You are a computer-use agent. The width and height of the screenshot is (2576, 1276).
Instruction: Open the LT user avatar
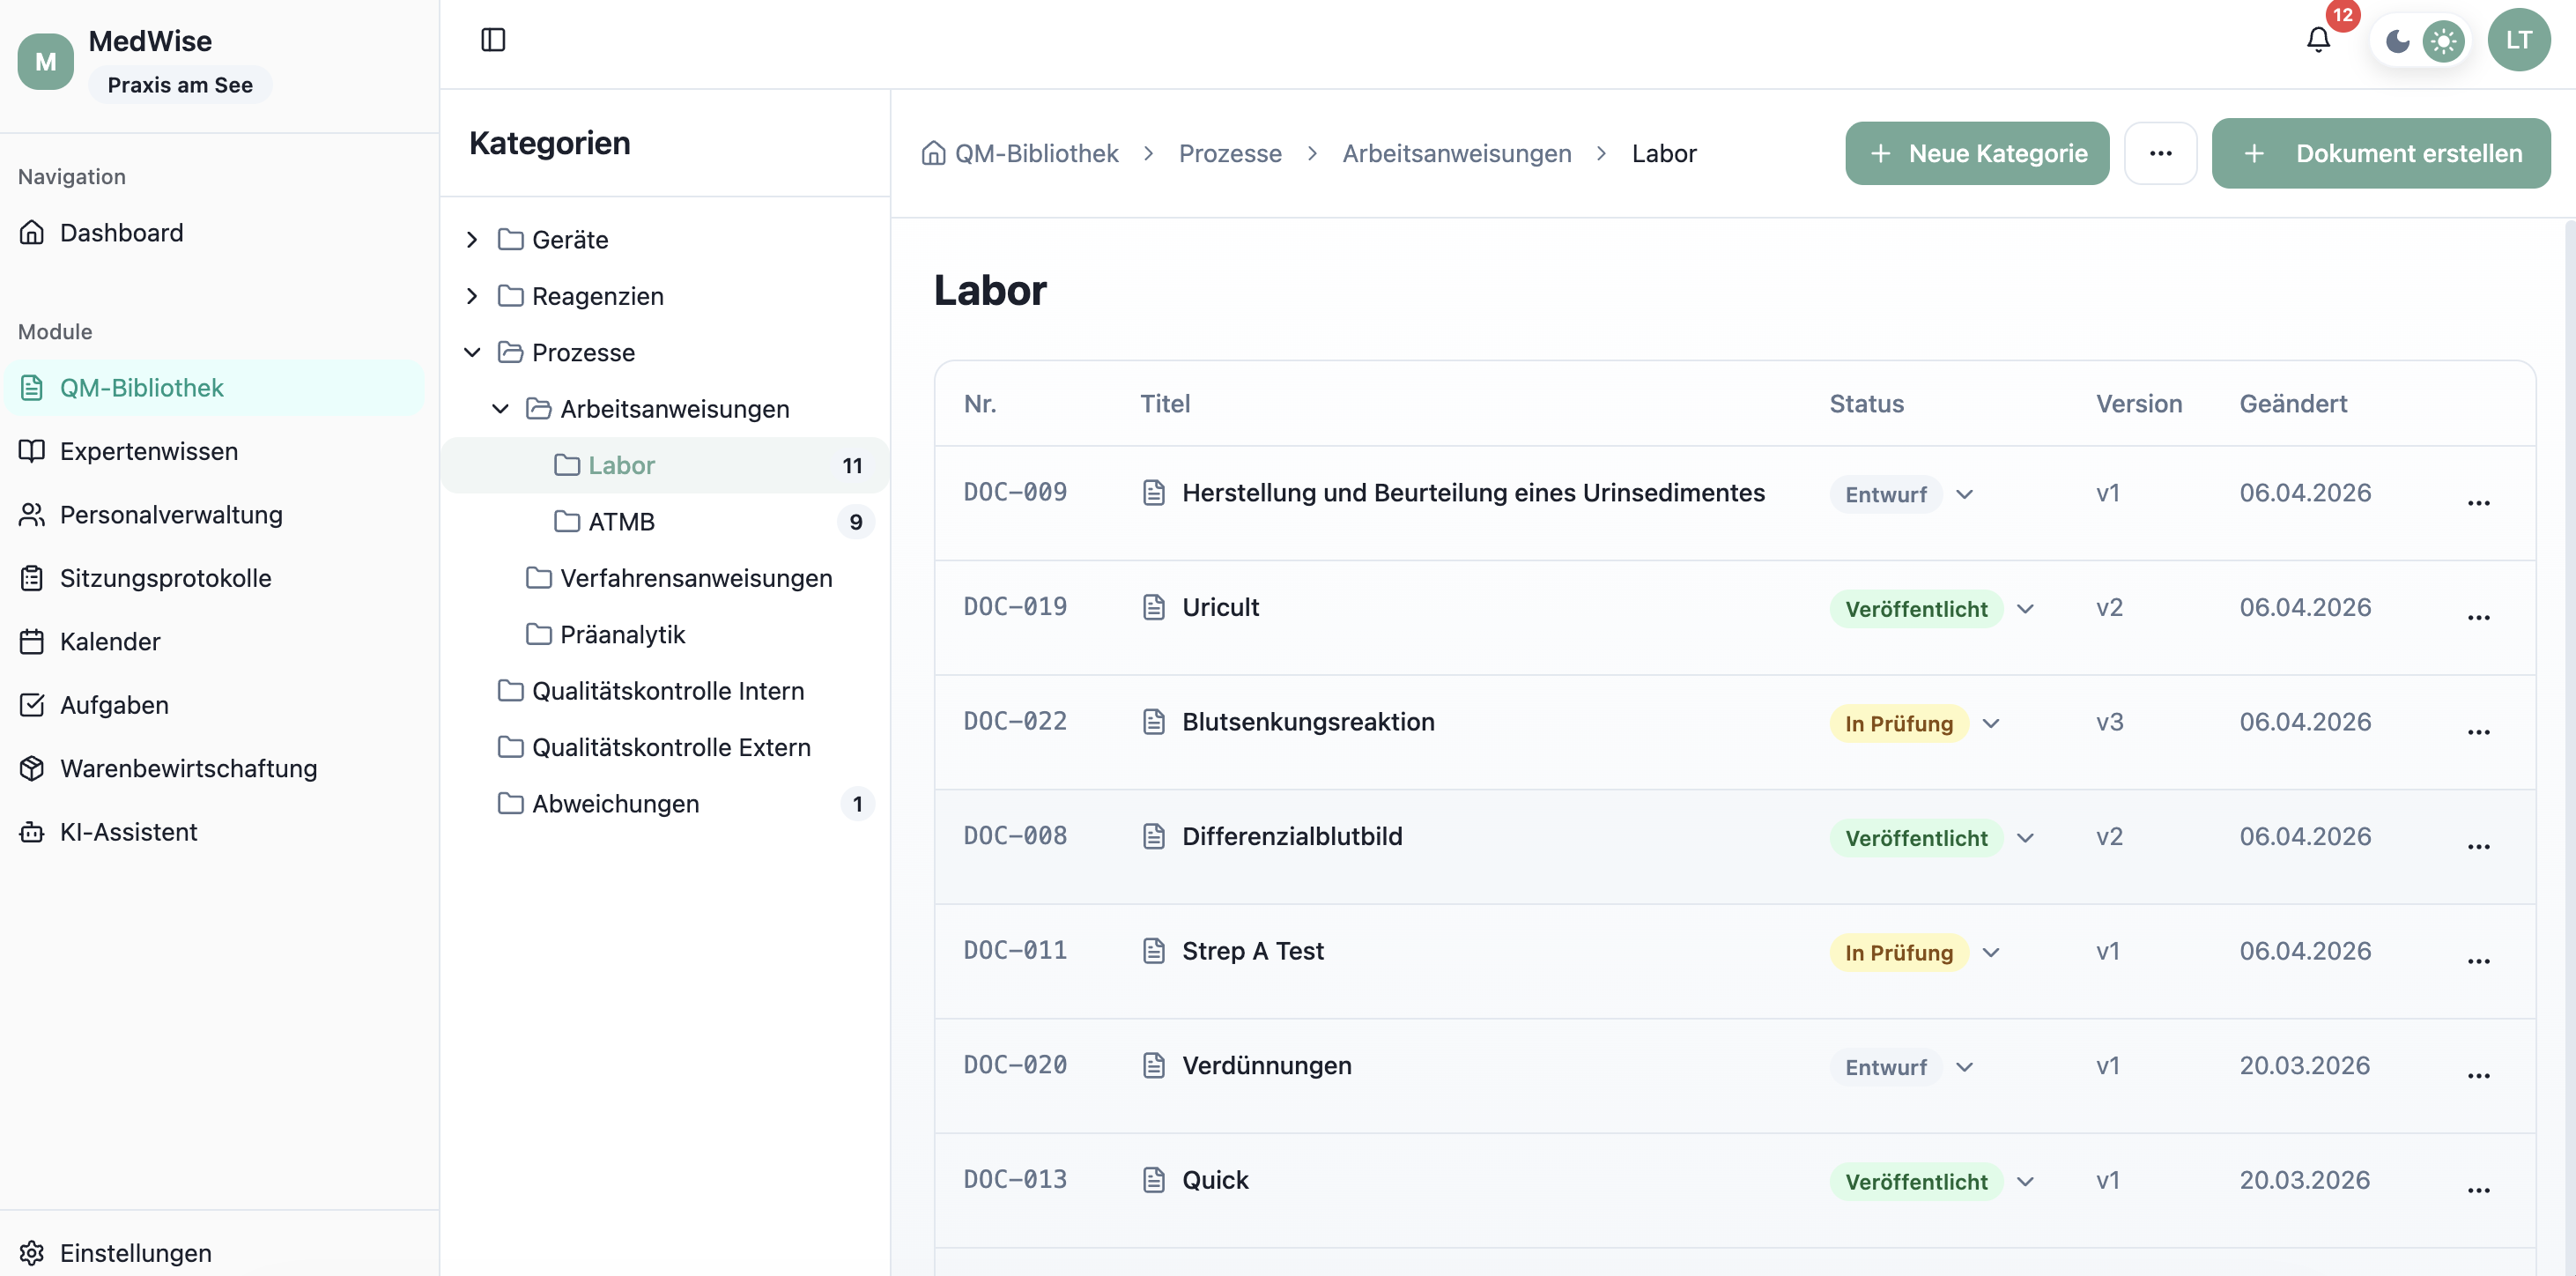click(2518, 40)
